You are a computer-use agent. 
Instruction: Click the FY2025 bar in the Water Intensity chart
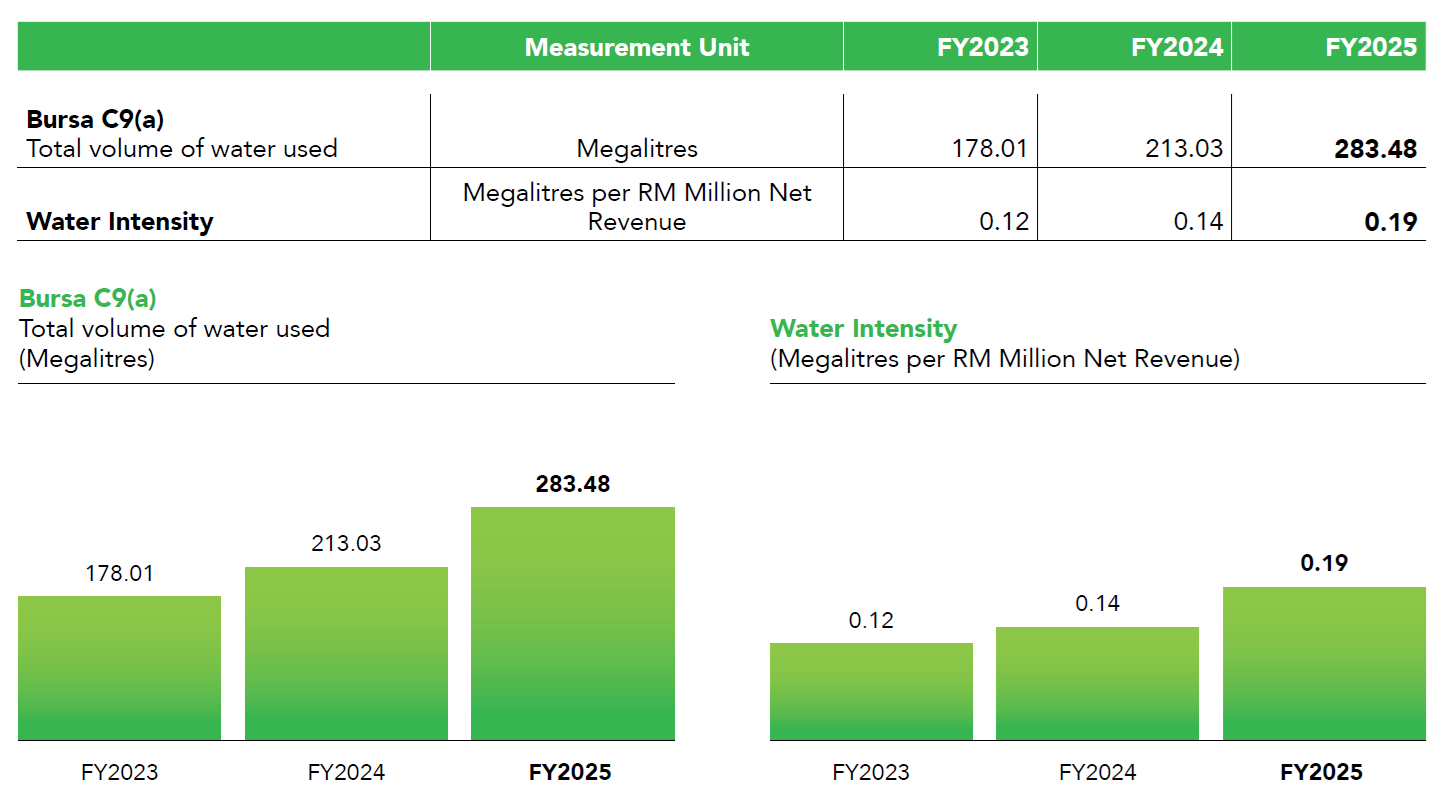(1324, 664)
